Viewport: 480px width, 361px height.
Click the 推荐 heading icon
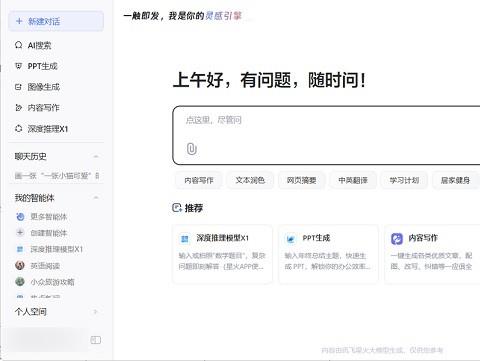[177, 208]
